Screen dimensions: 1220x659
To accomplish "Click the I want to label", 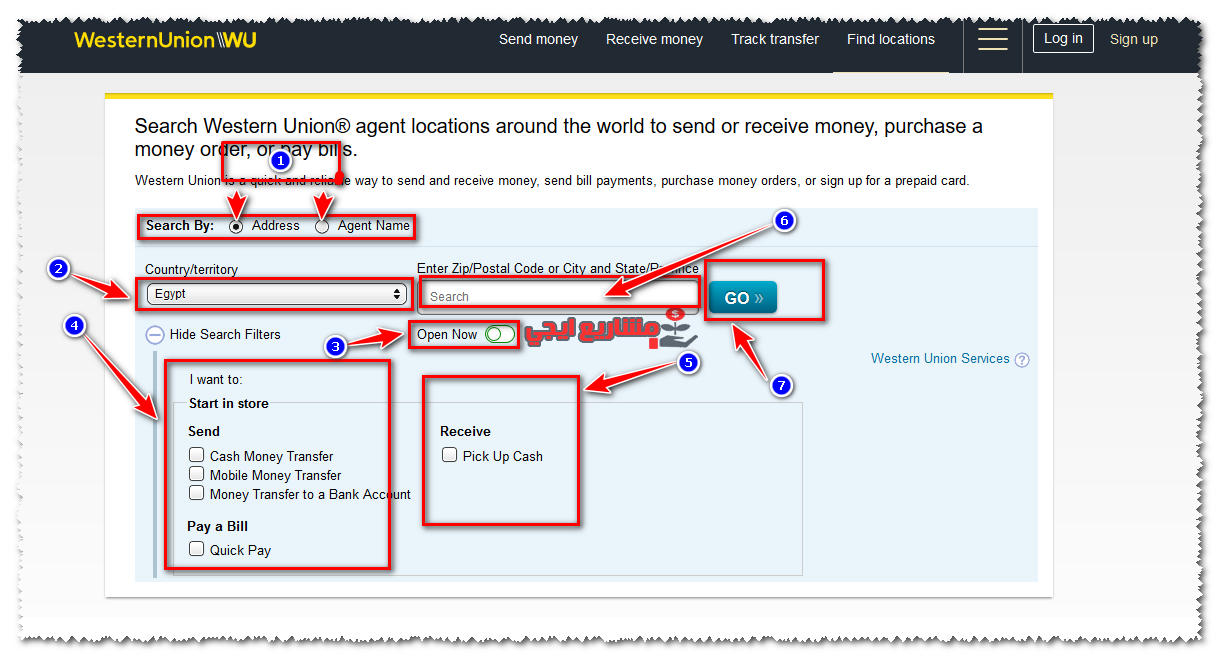I will point(216,379).
